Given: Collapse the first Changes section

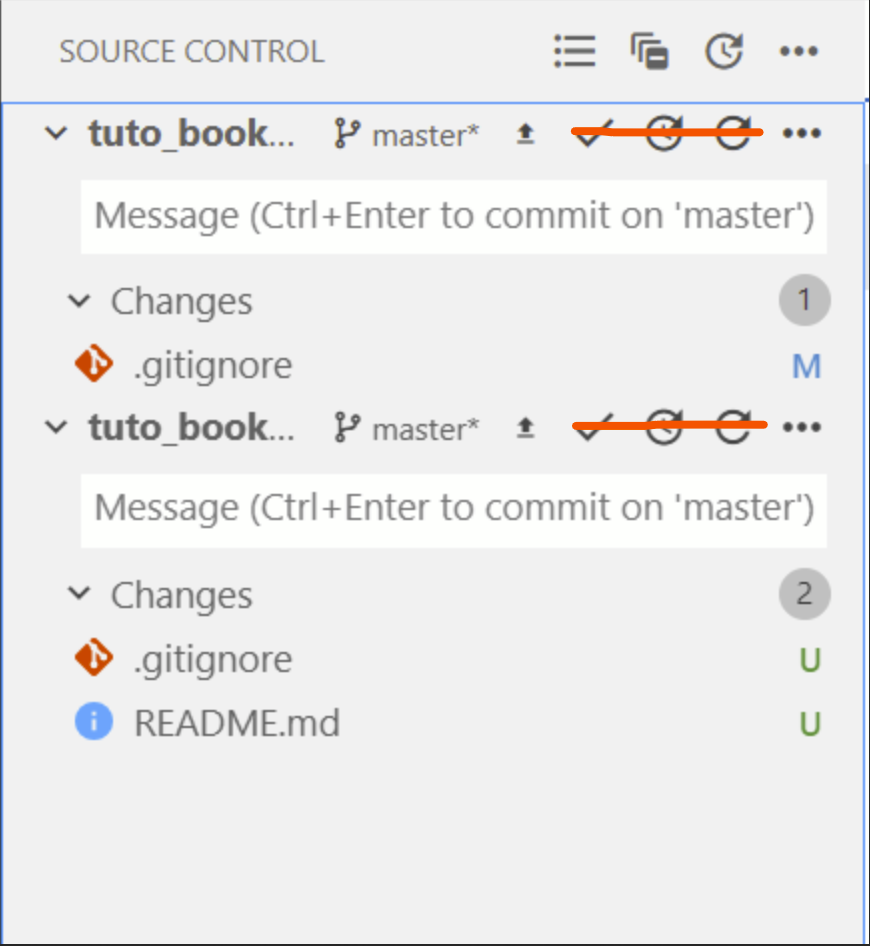Looking at the screenshot, I should (78, 300).
